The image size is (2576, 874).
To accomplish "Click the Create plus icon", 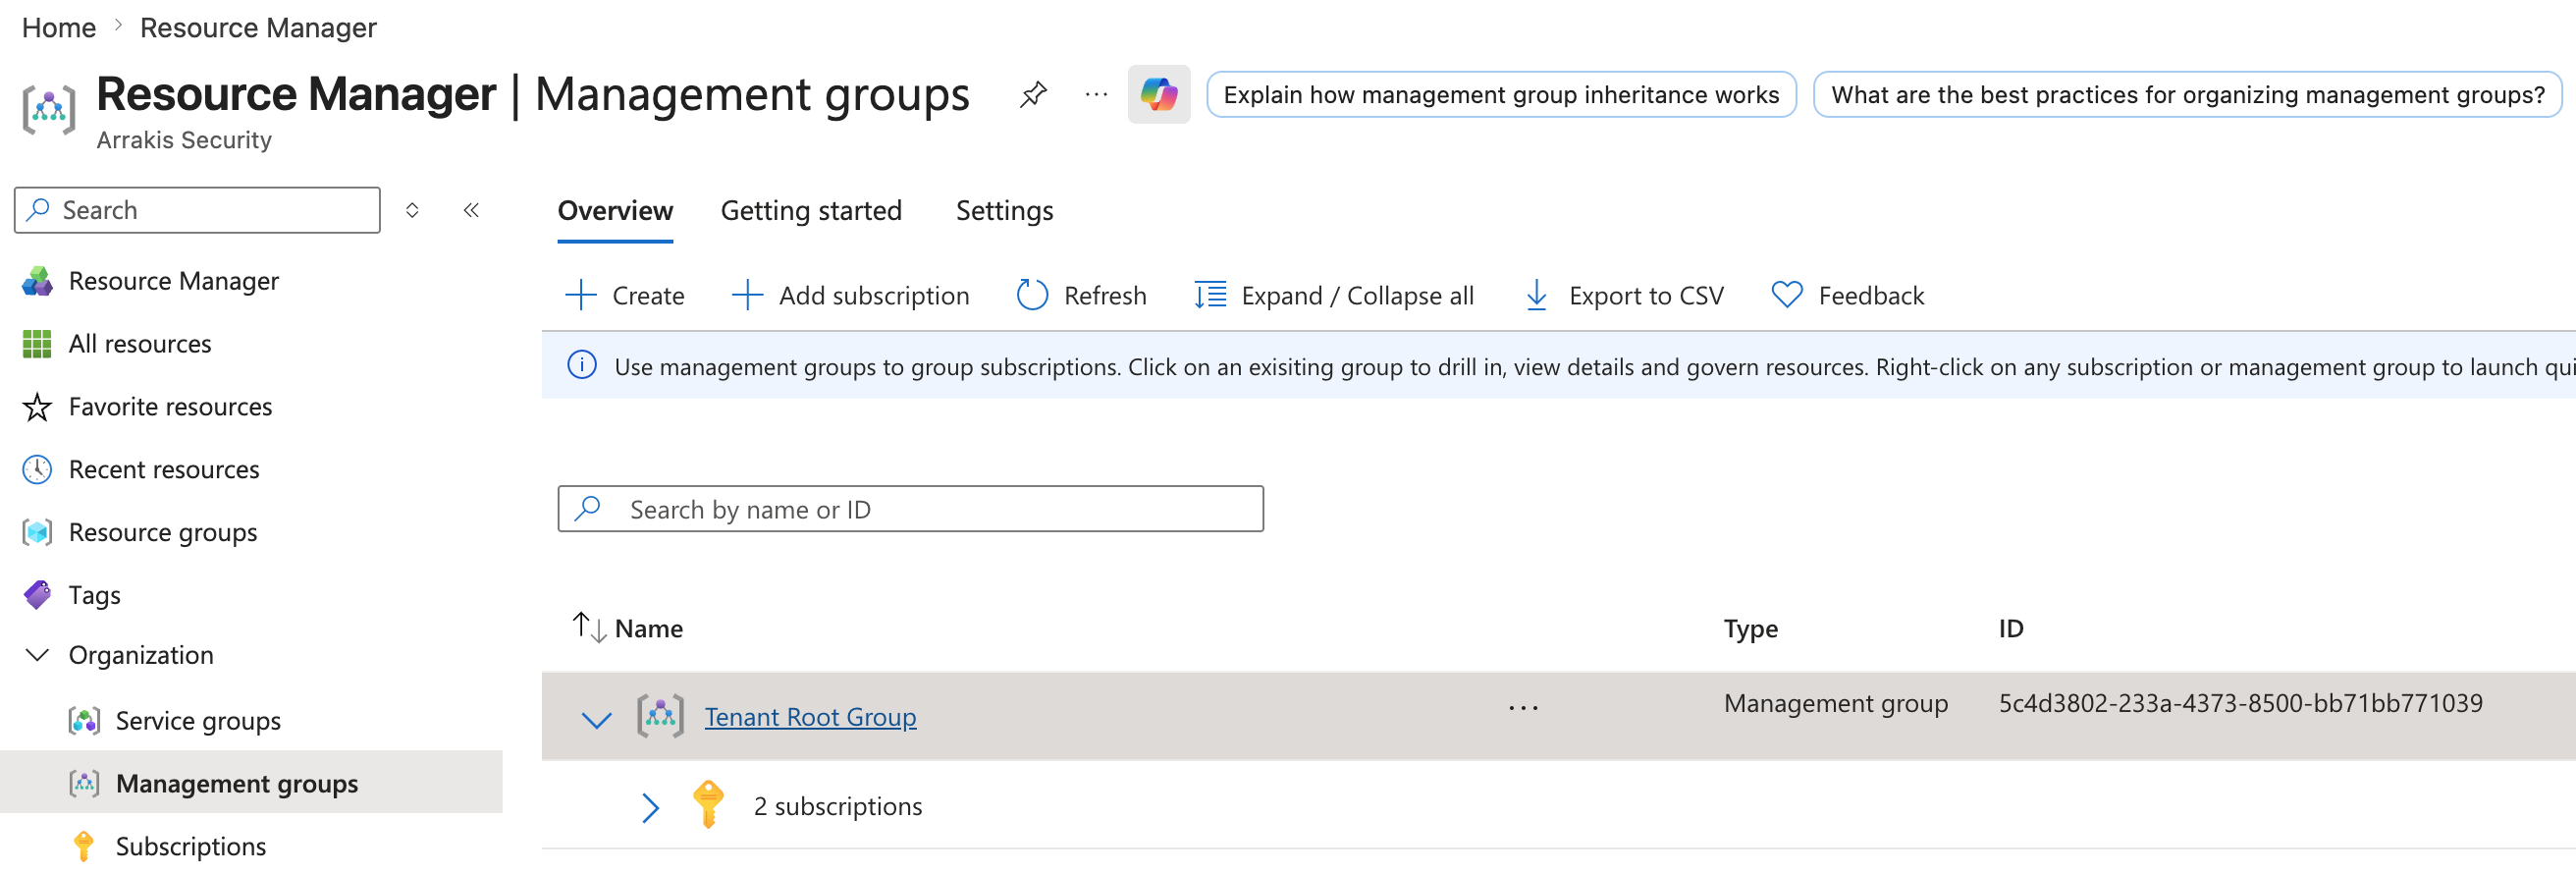I will 581,296.
